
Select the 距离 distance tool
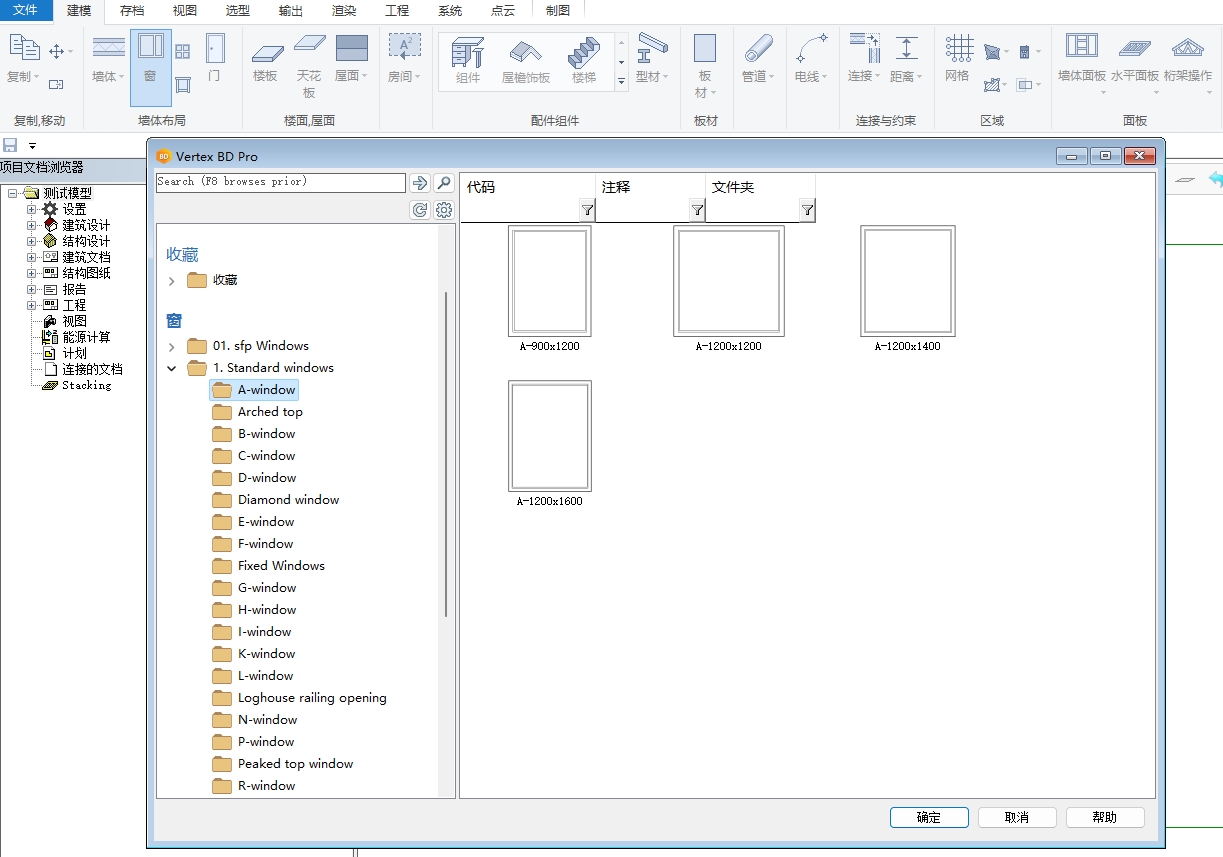coord(906,58)
